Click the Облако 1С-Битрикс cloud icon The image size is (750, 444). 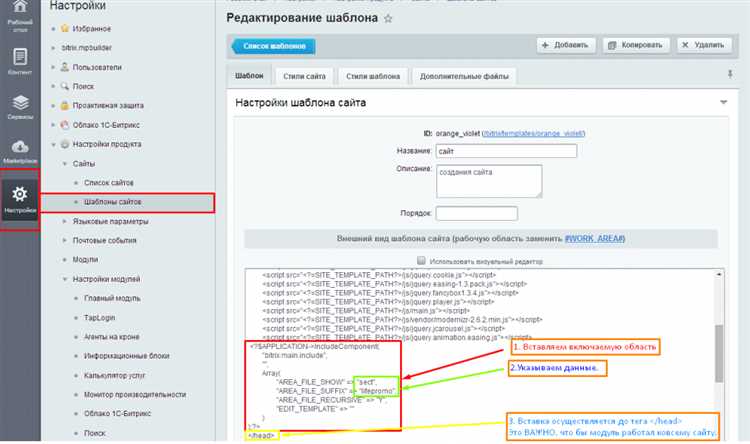65,125
